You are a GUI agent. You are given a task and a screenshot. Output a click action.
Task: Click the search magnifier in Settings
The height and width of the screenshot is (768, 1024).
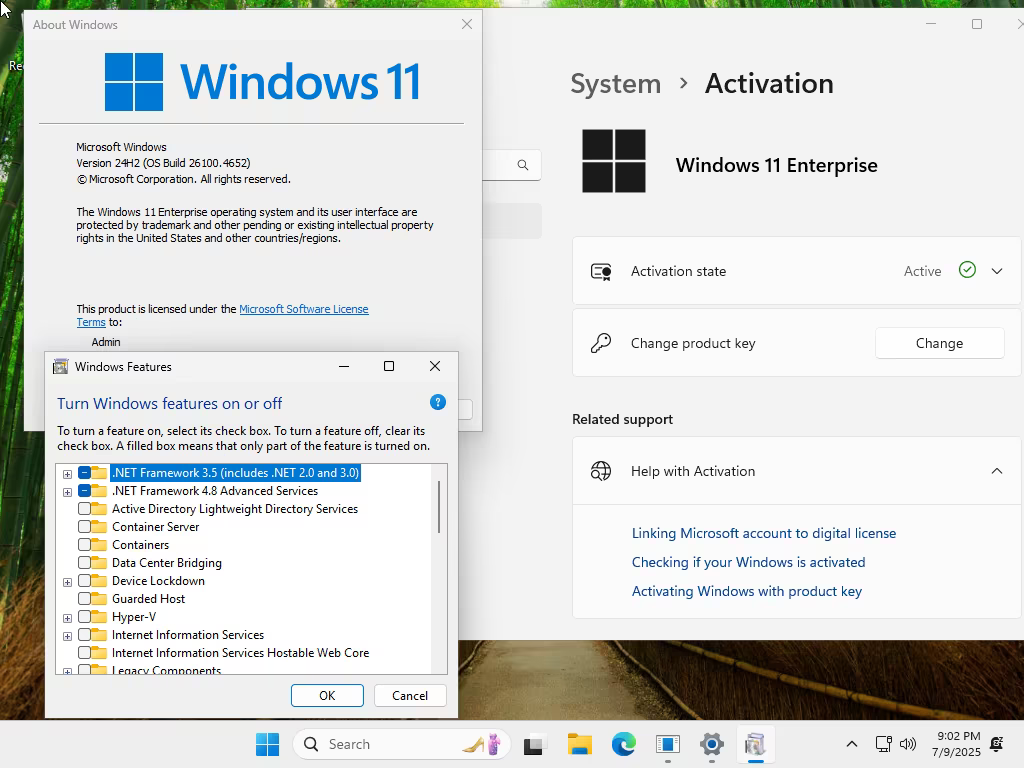click(x=522, y=165)
